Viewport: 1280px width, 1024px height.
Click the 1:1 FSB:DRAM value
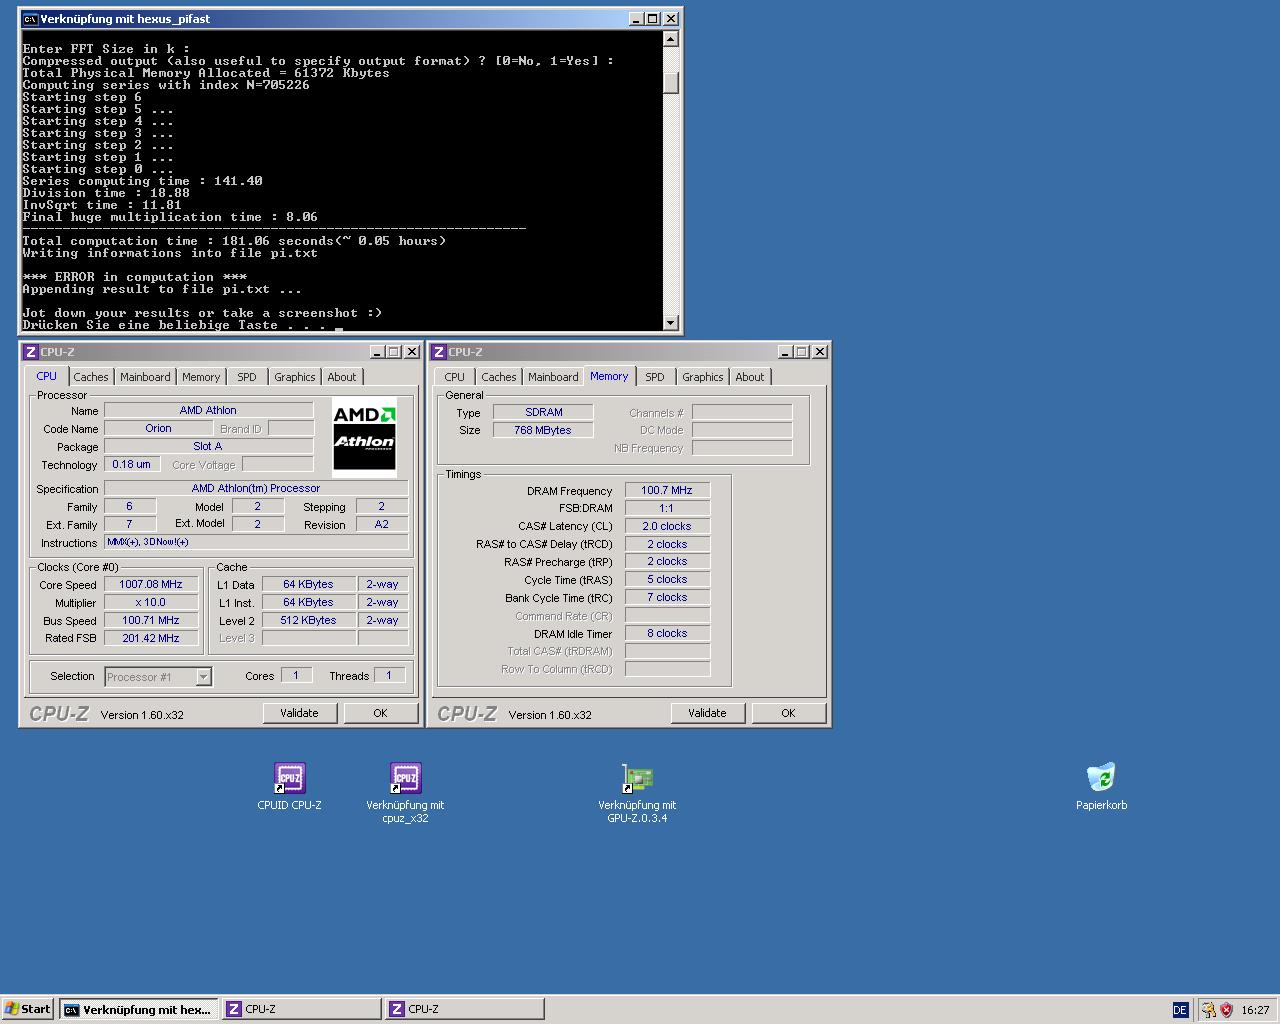(x=667, y=508)
